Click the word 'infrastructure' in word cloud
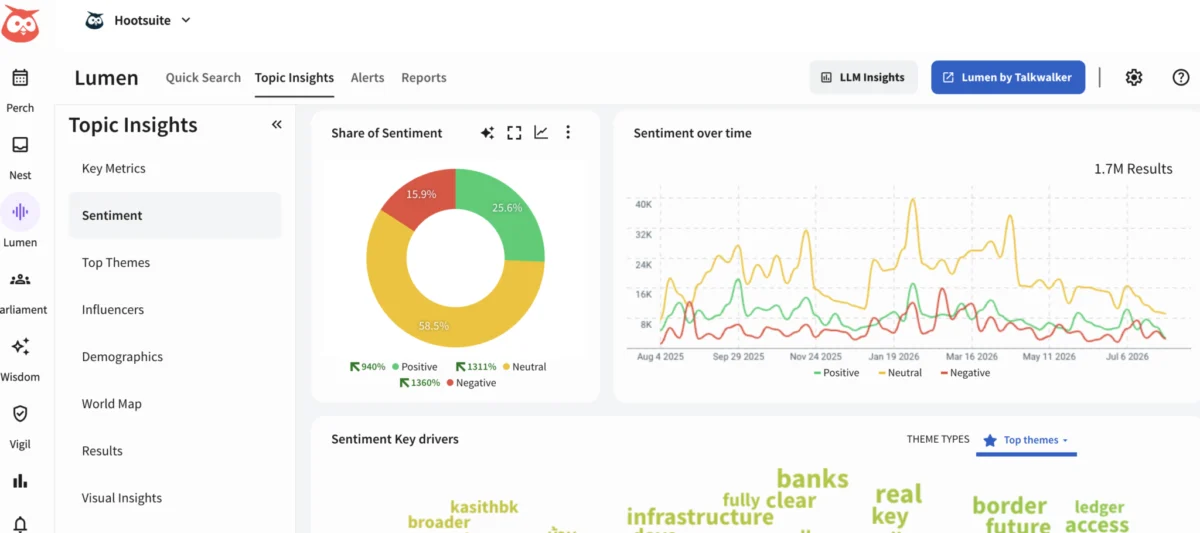This screenshot has width=1200, height=533. pos(700,517)
